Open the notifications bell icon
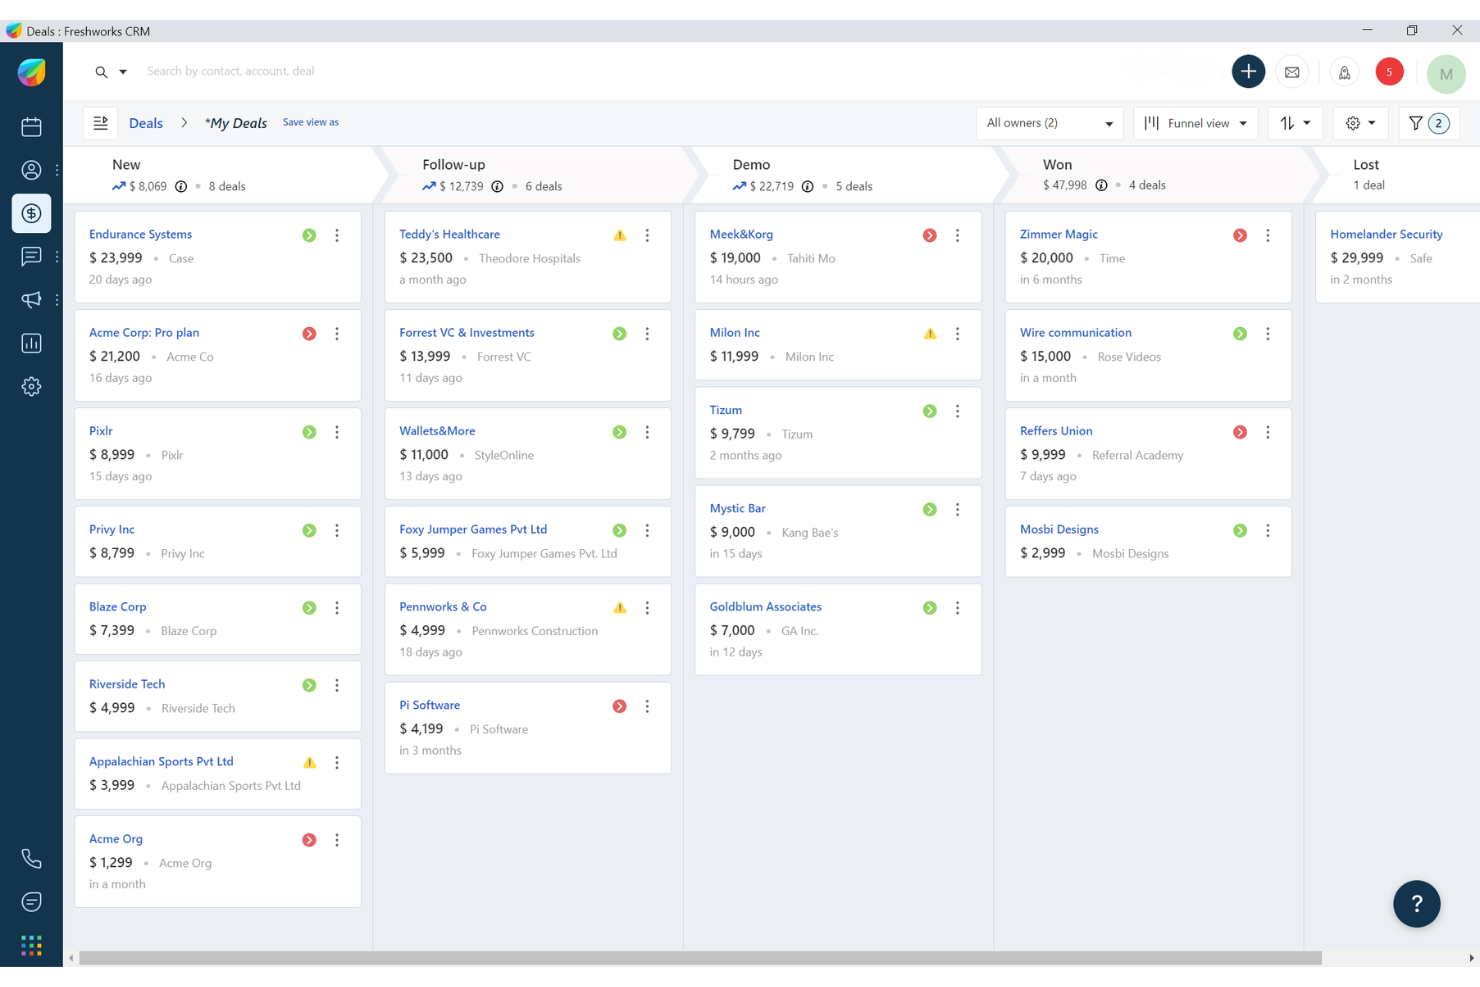The width and height of the screenshot is (1480, 987). pos(1344,71)
